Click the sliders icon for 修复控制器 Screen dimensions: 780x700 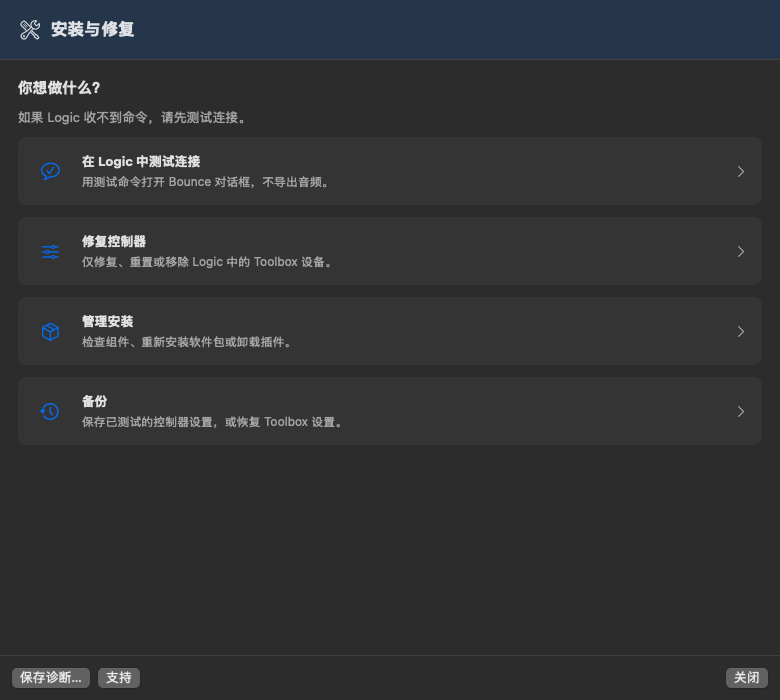(x=50, y=252)
